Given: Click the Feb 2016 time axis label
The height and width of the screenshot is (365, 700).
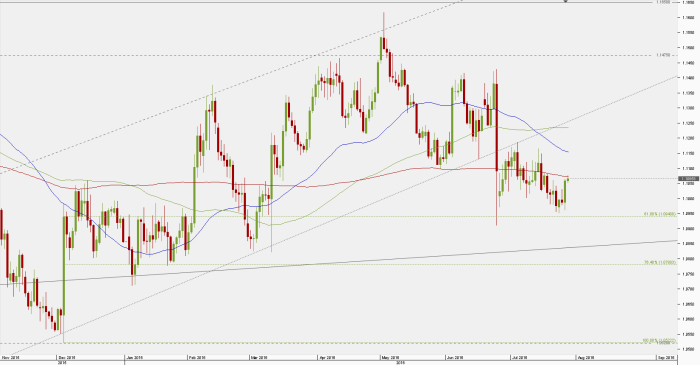Looking at the screenshot, I should coord(196,358).
